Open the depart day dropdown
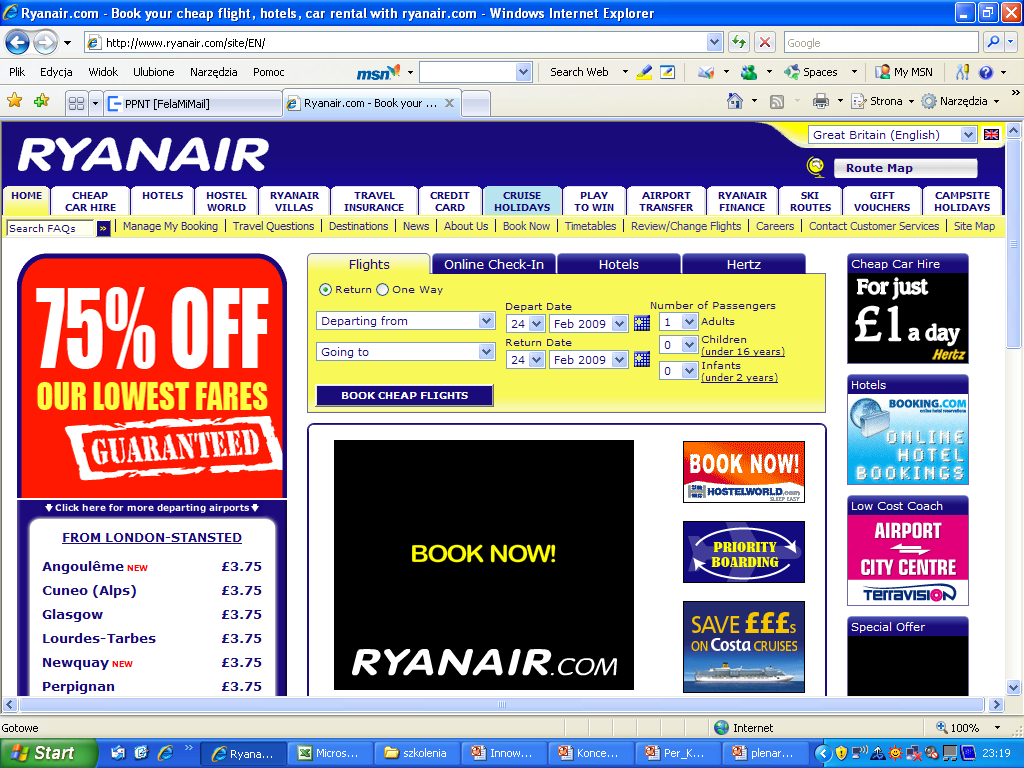The height and width of the screenshot is (768, 1024). tap(526, 323)
